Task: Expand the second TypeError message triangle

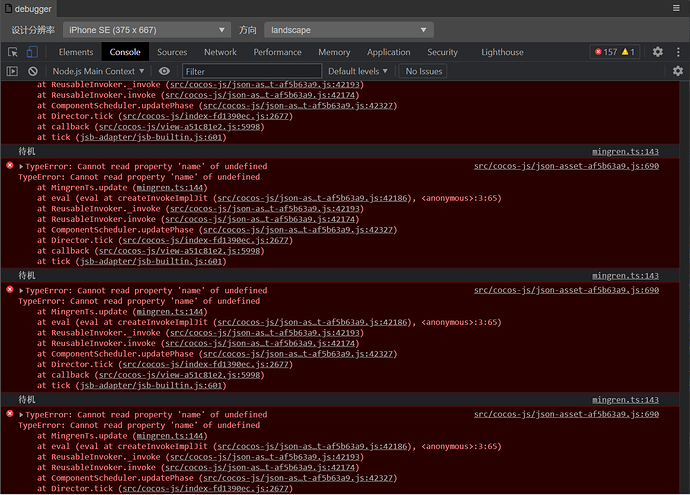Action: [21, 290]
